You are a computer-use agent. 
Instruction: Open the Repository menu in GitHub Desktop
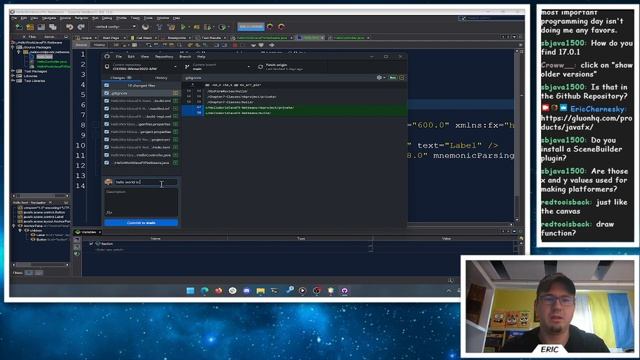pyautogui.click(x=164, y=57)
